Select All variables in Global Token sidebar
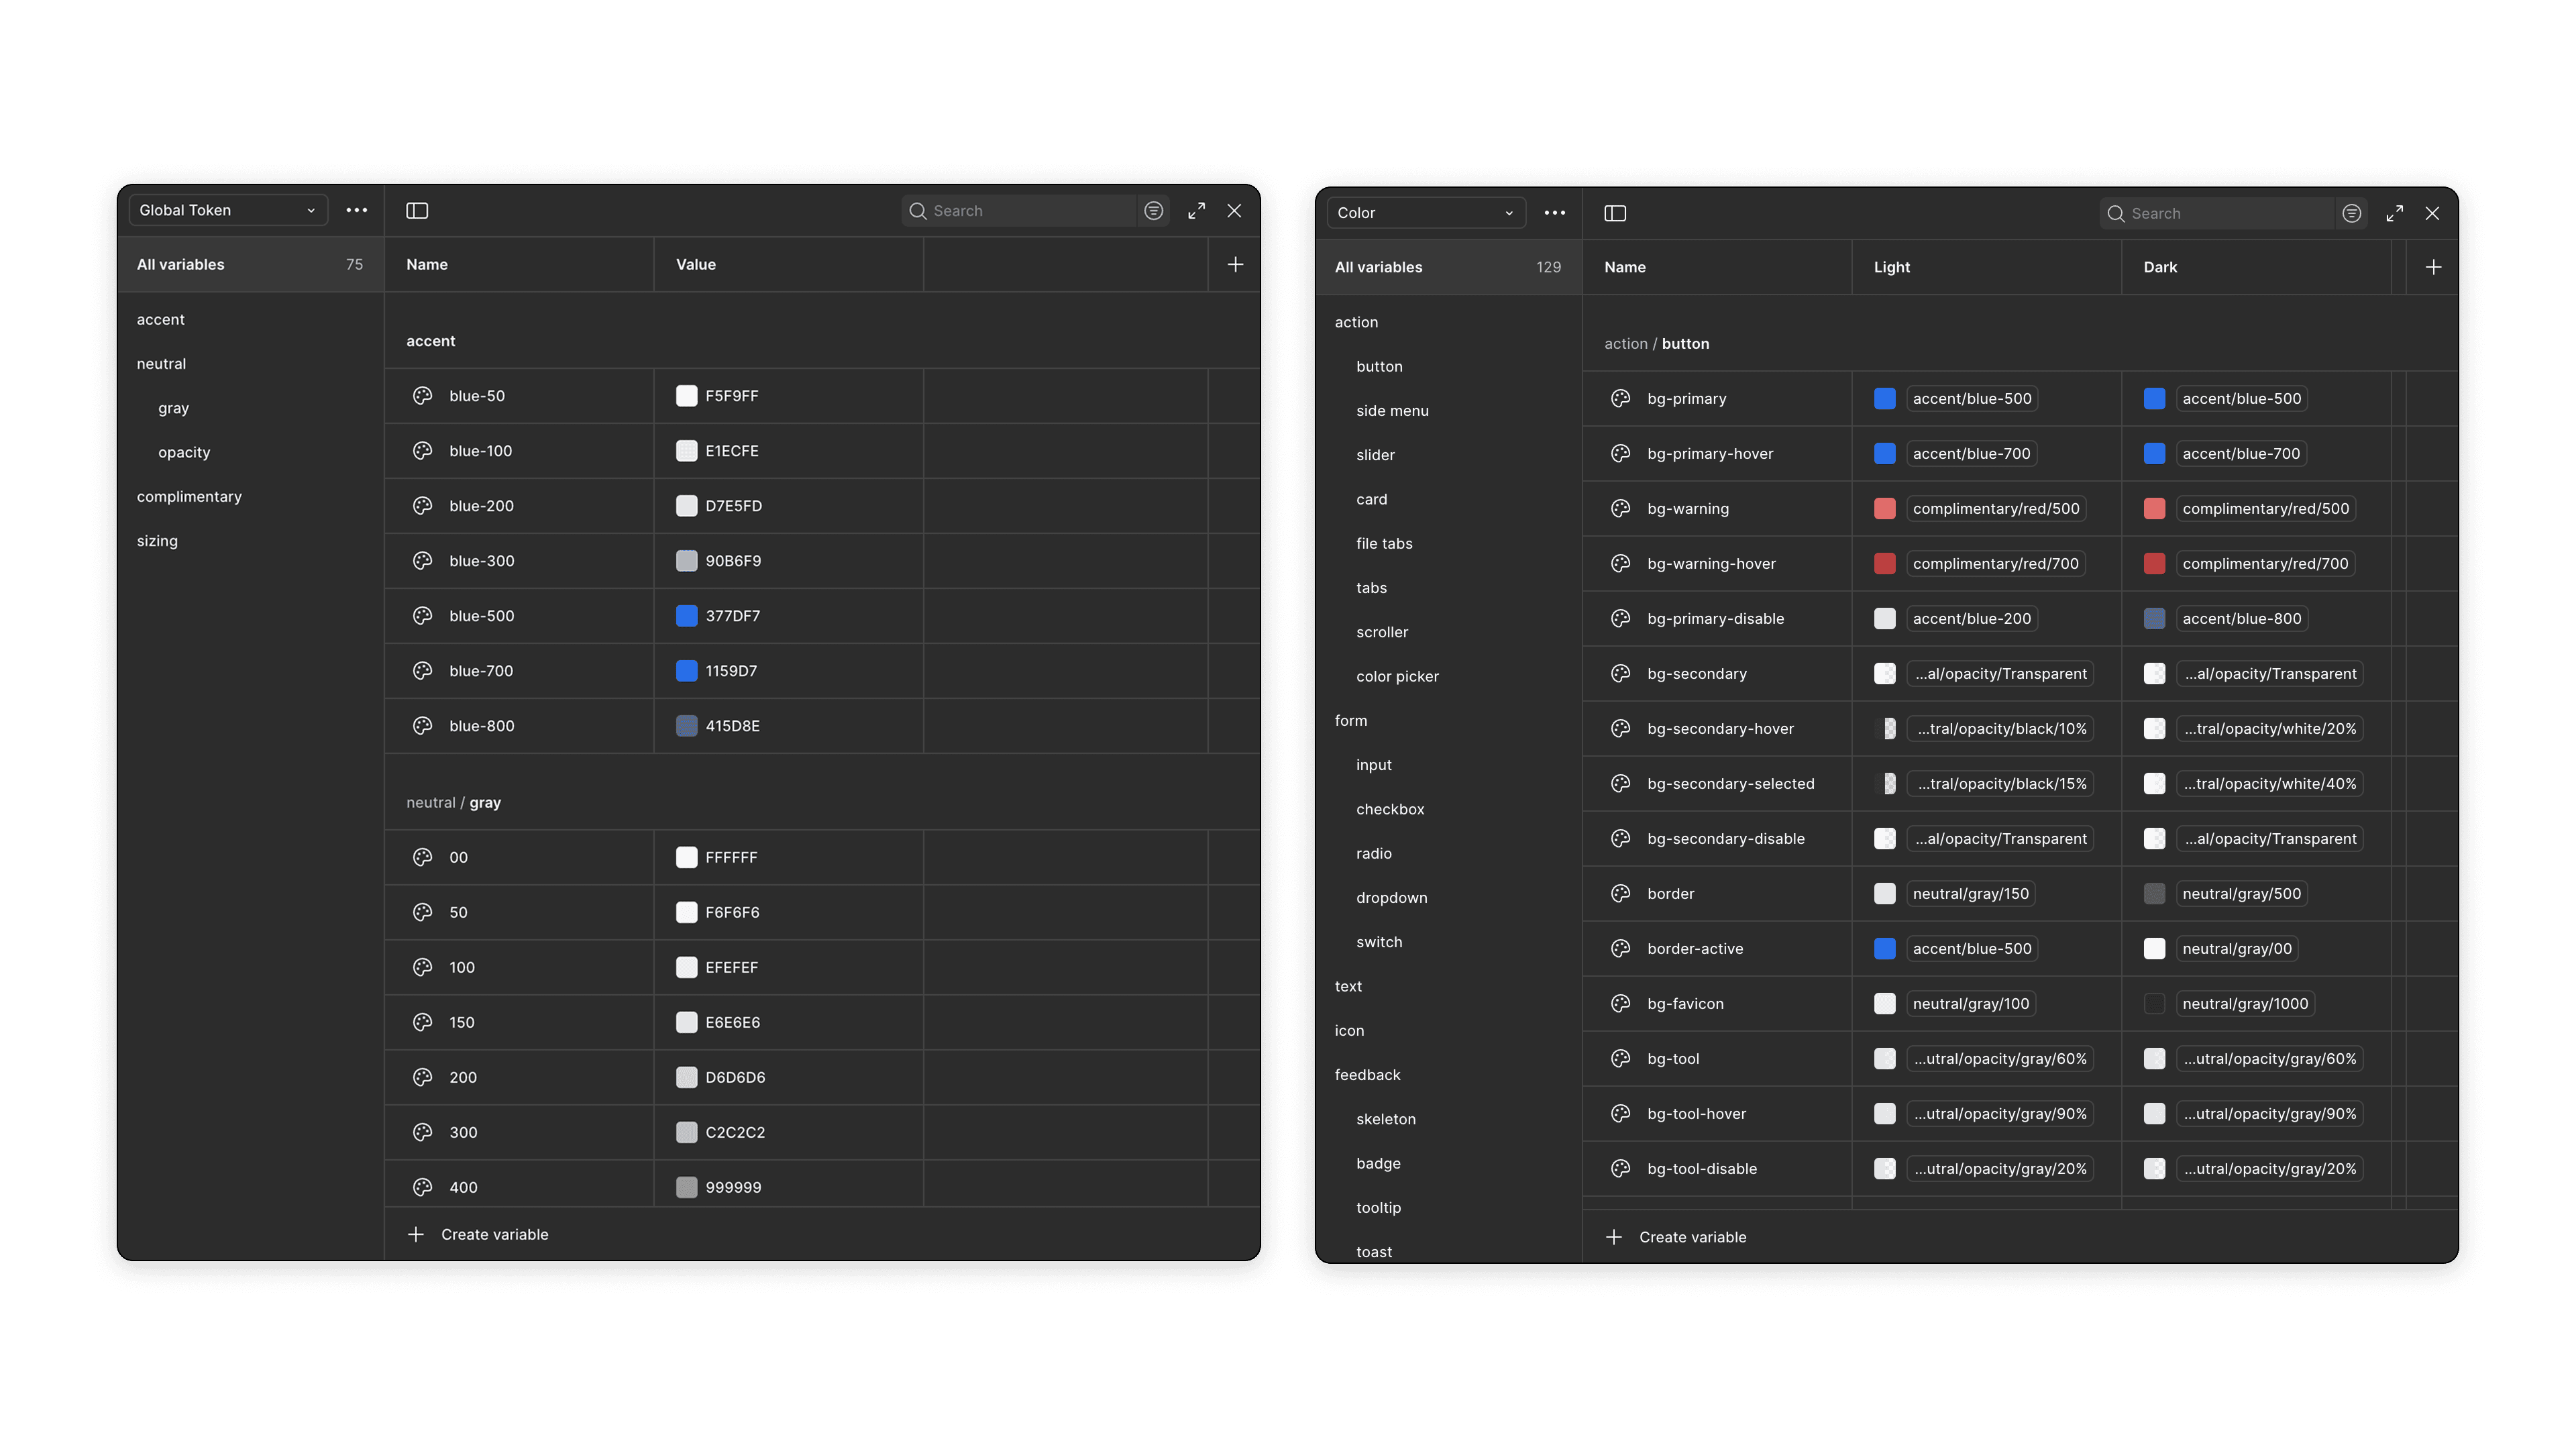2576x1449 pixels. (250, 264)
